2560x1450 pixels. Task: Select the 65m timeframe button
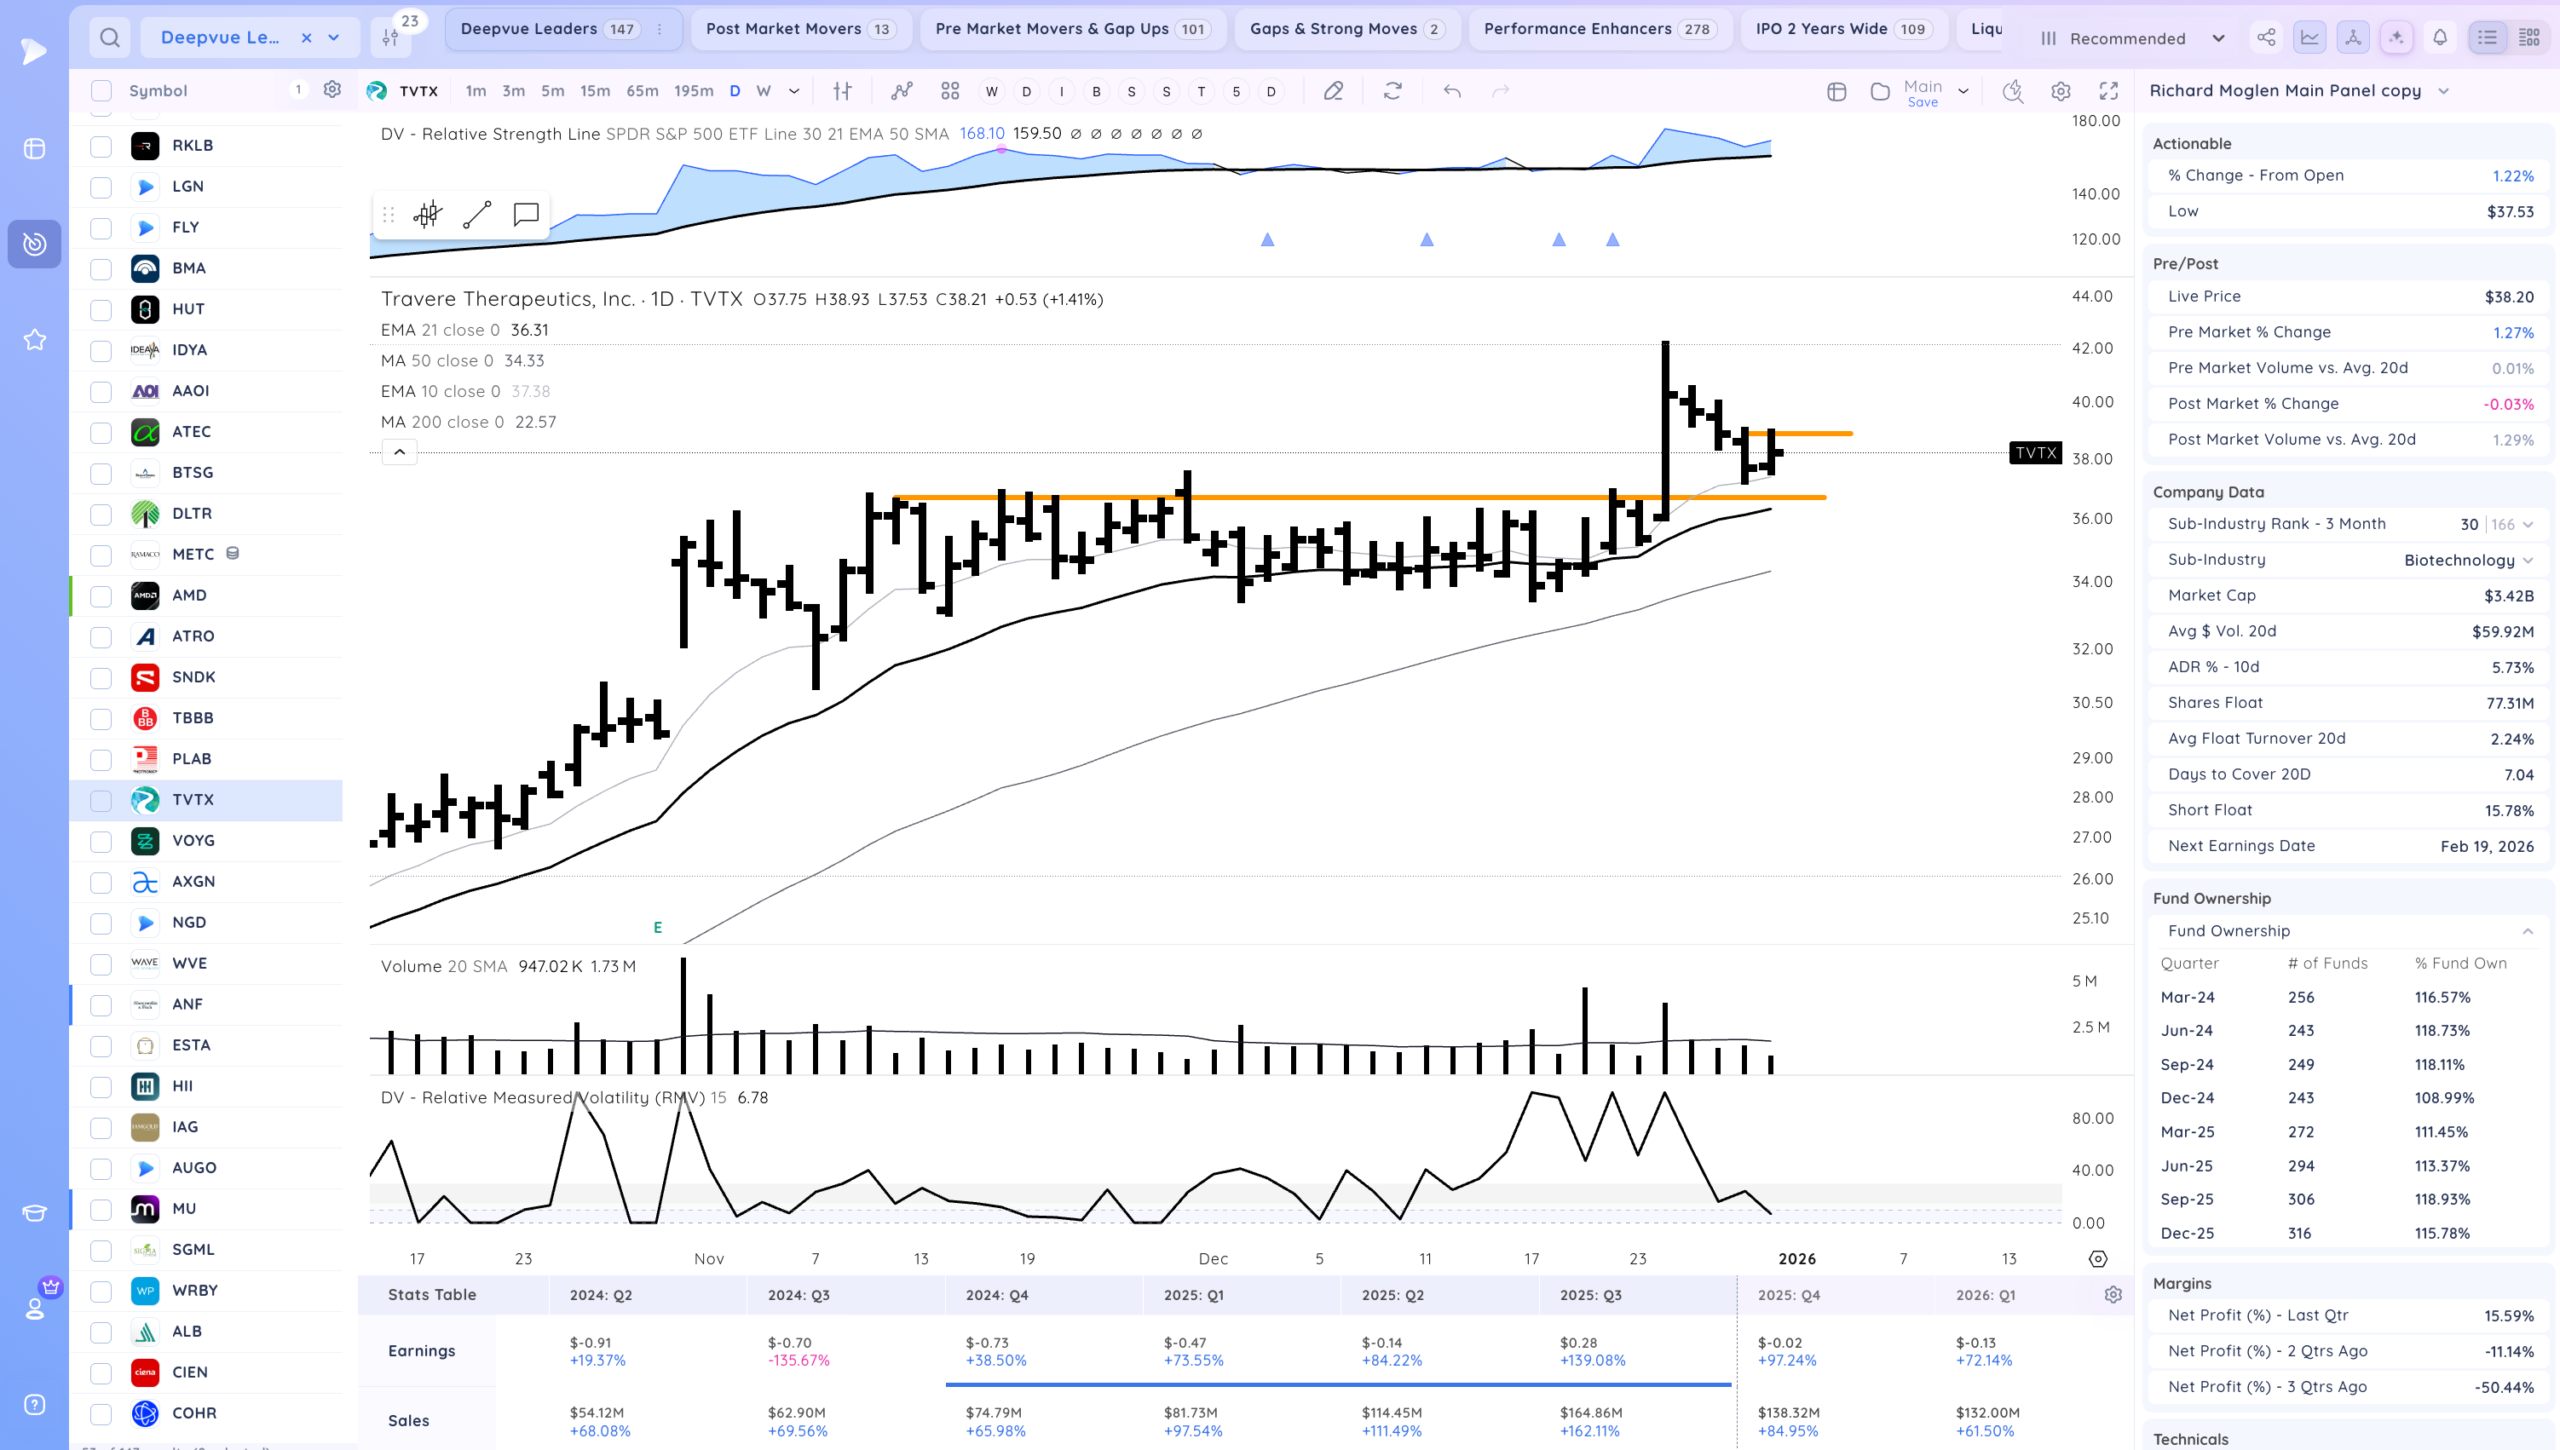tap(642, 91)
